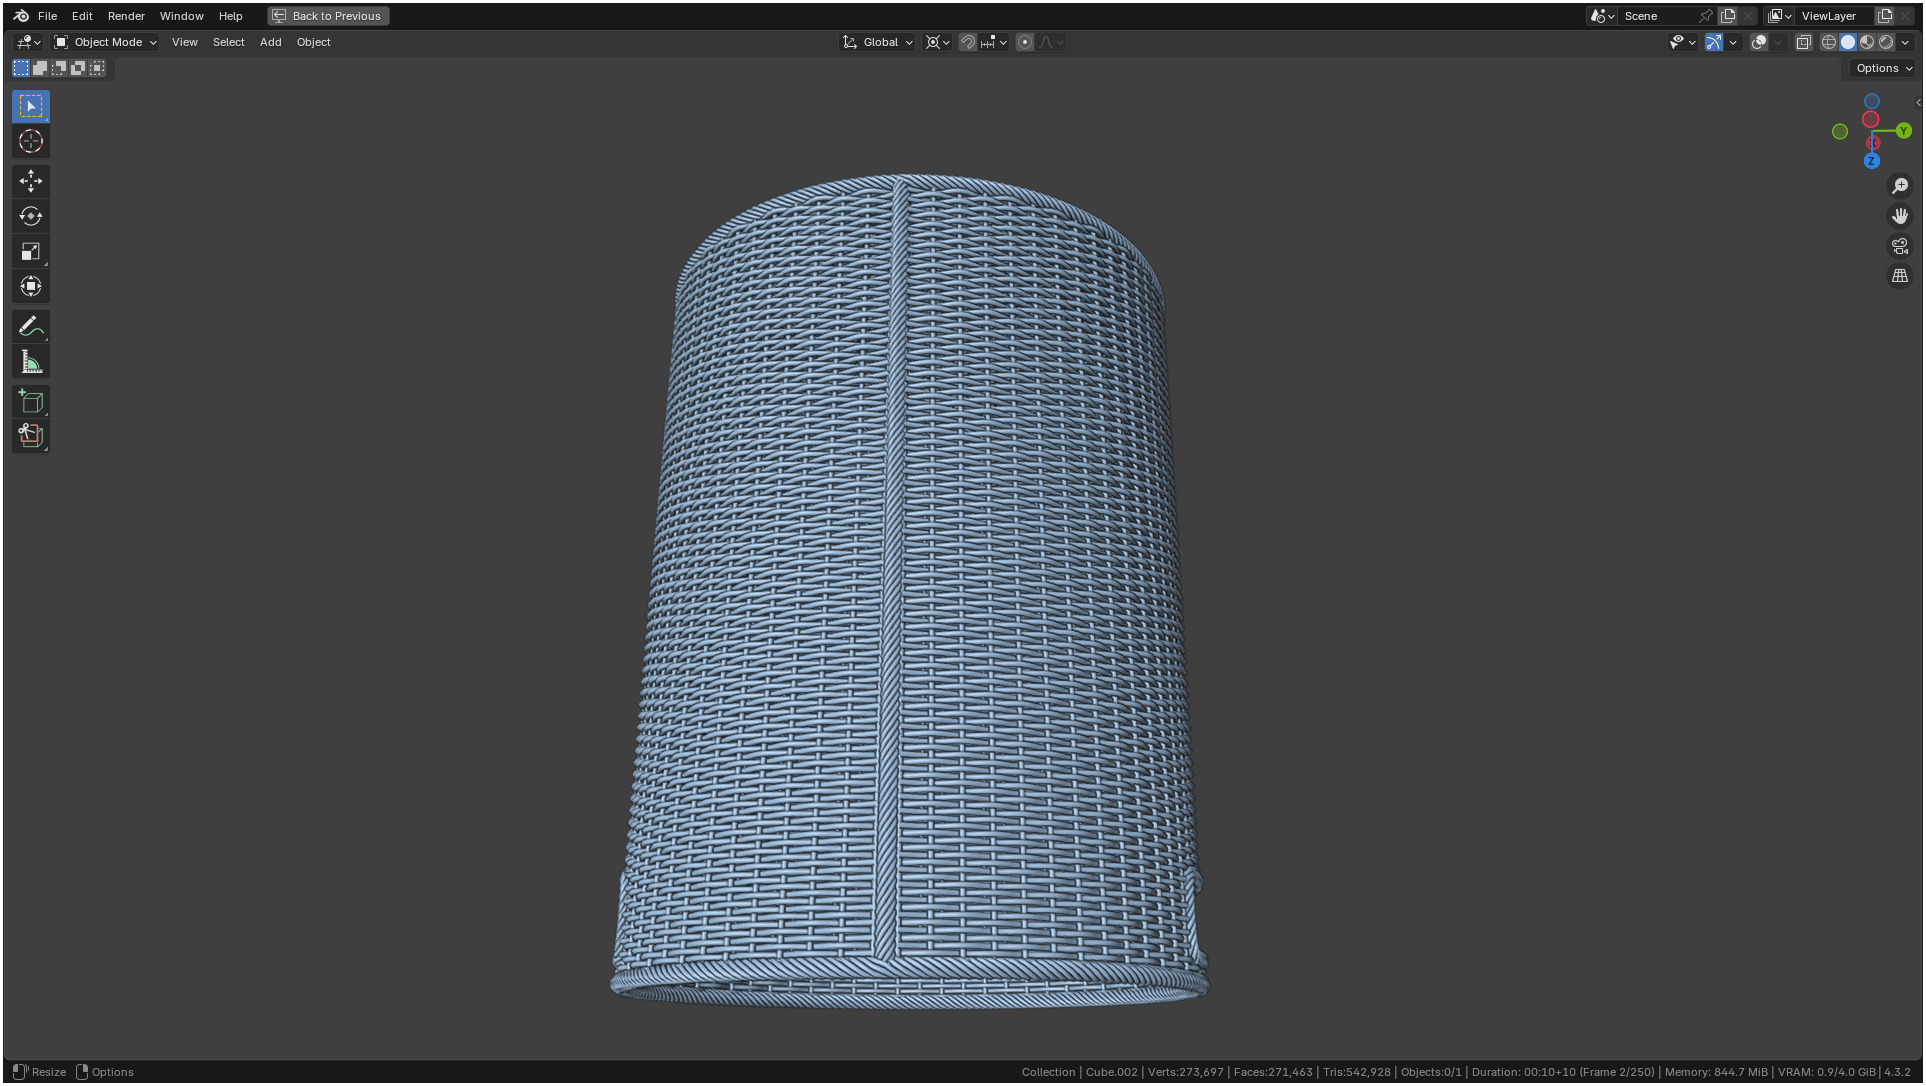Select the Select Box tool
This screenshot has height=1086, width=1926.
(31, 106)
